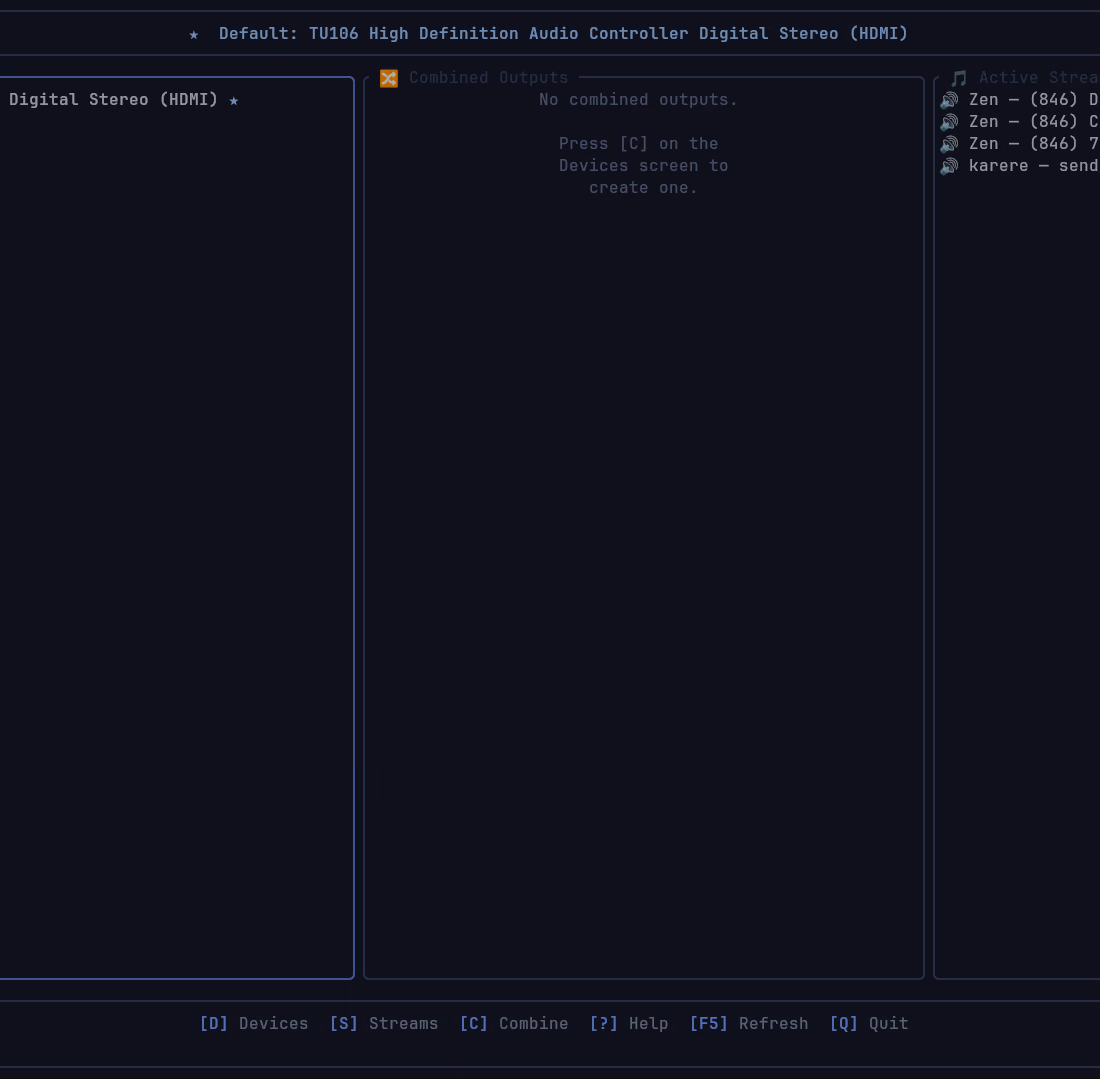The width and height of the screenshot is (1100, 1079).
Task: Trigger [F5] Refresh
Action: 749,1024
